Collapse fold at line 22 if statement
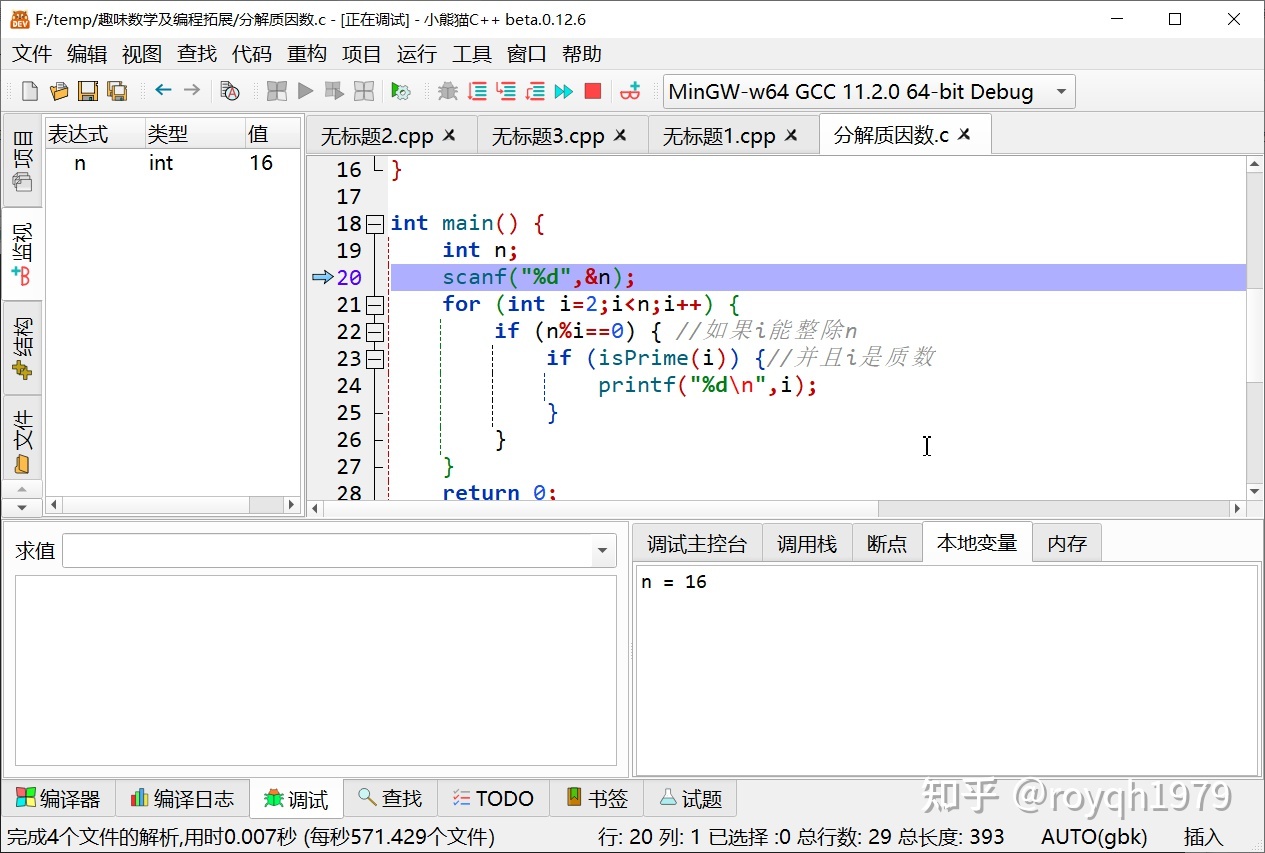Image resolution: width=1265 pixels, height=853 pixels. (375, 332)
